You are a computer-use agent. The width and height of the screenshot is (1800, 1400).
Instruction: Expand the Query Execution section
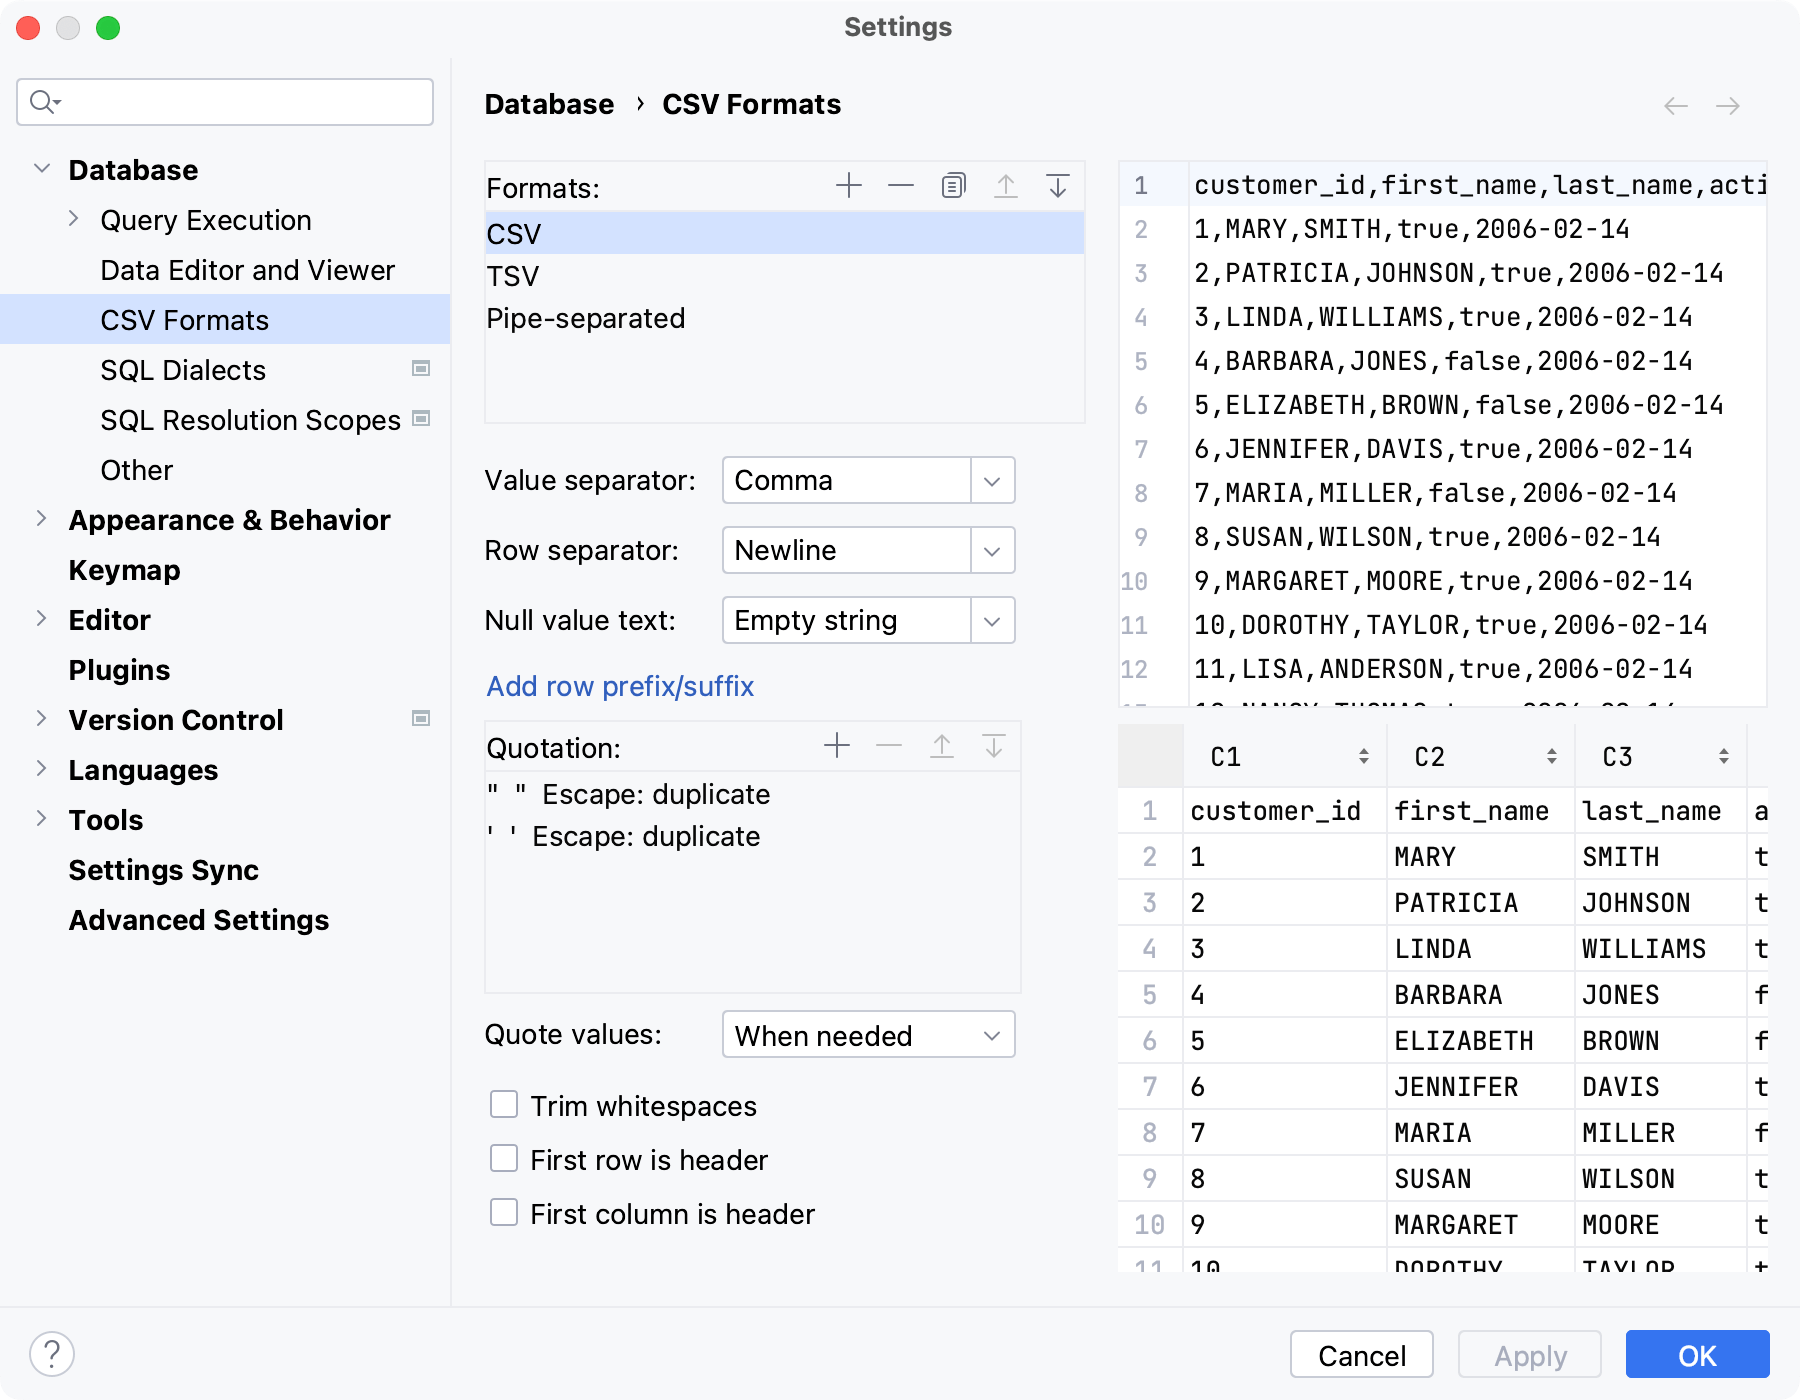coord(74,219)
